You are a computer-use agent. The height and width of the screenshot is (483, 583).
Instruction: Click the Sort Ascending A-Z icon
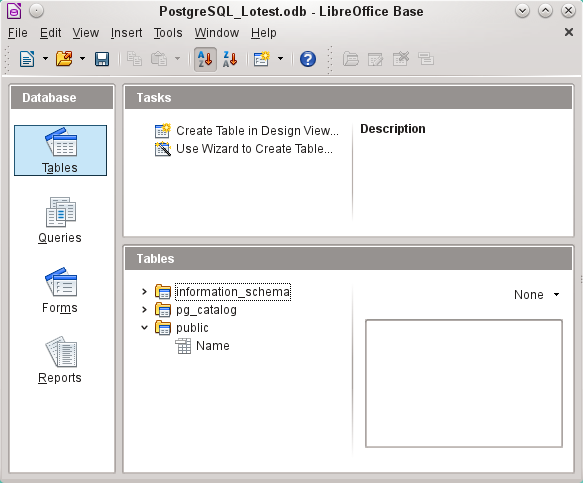(205, 59)
